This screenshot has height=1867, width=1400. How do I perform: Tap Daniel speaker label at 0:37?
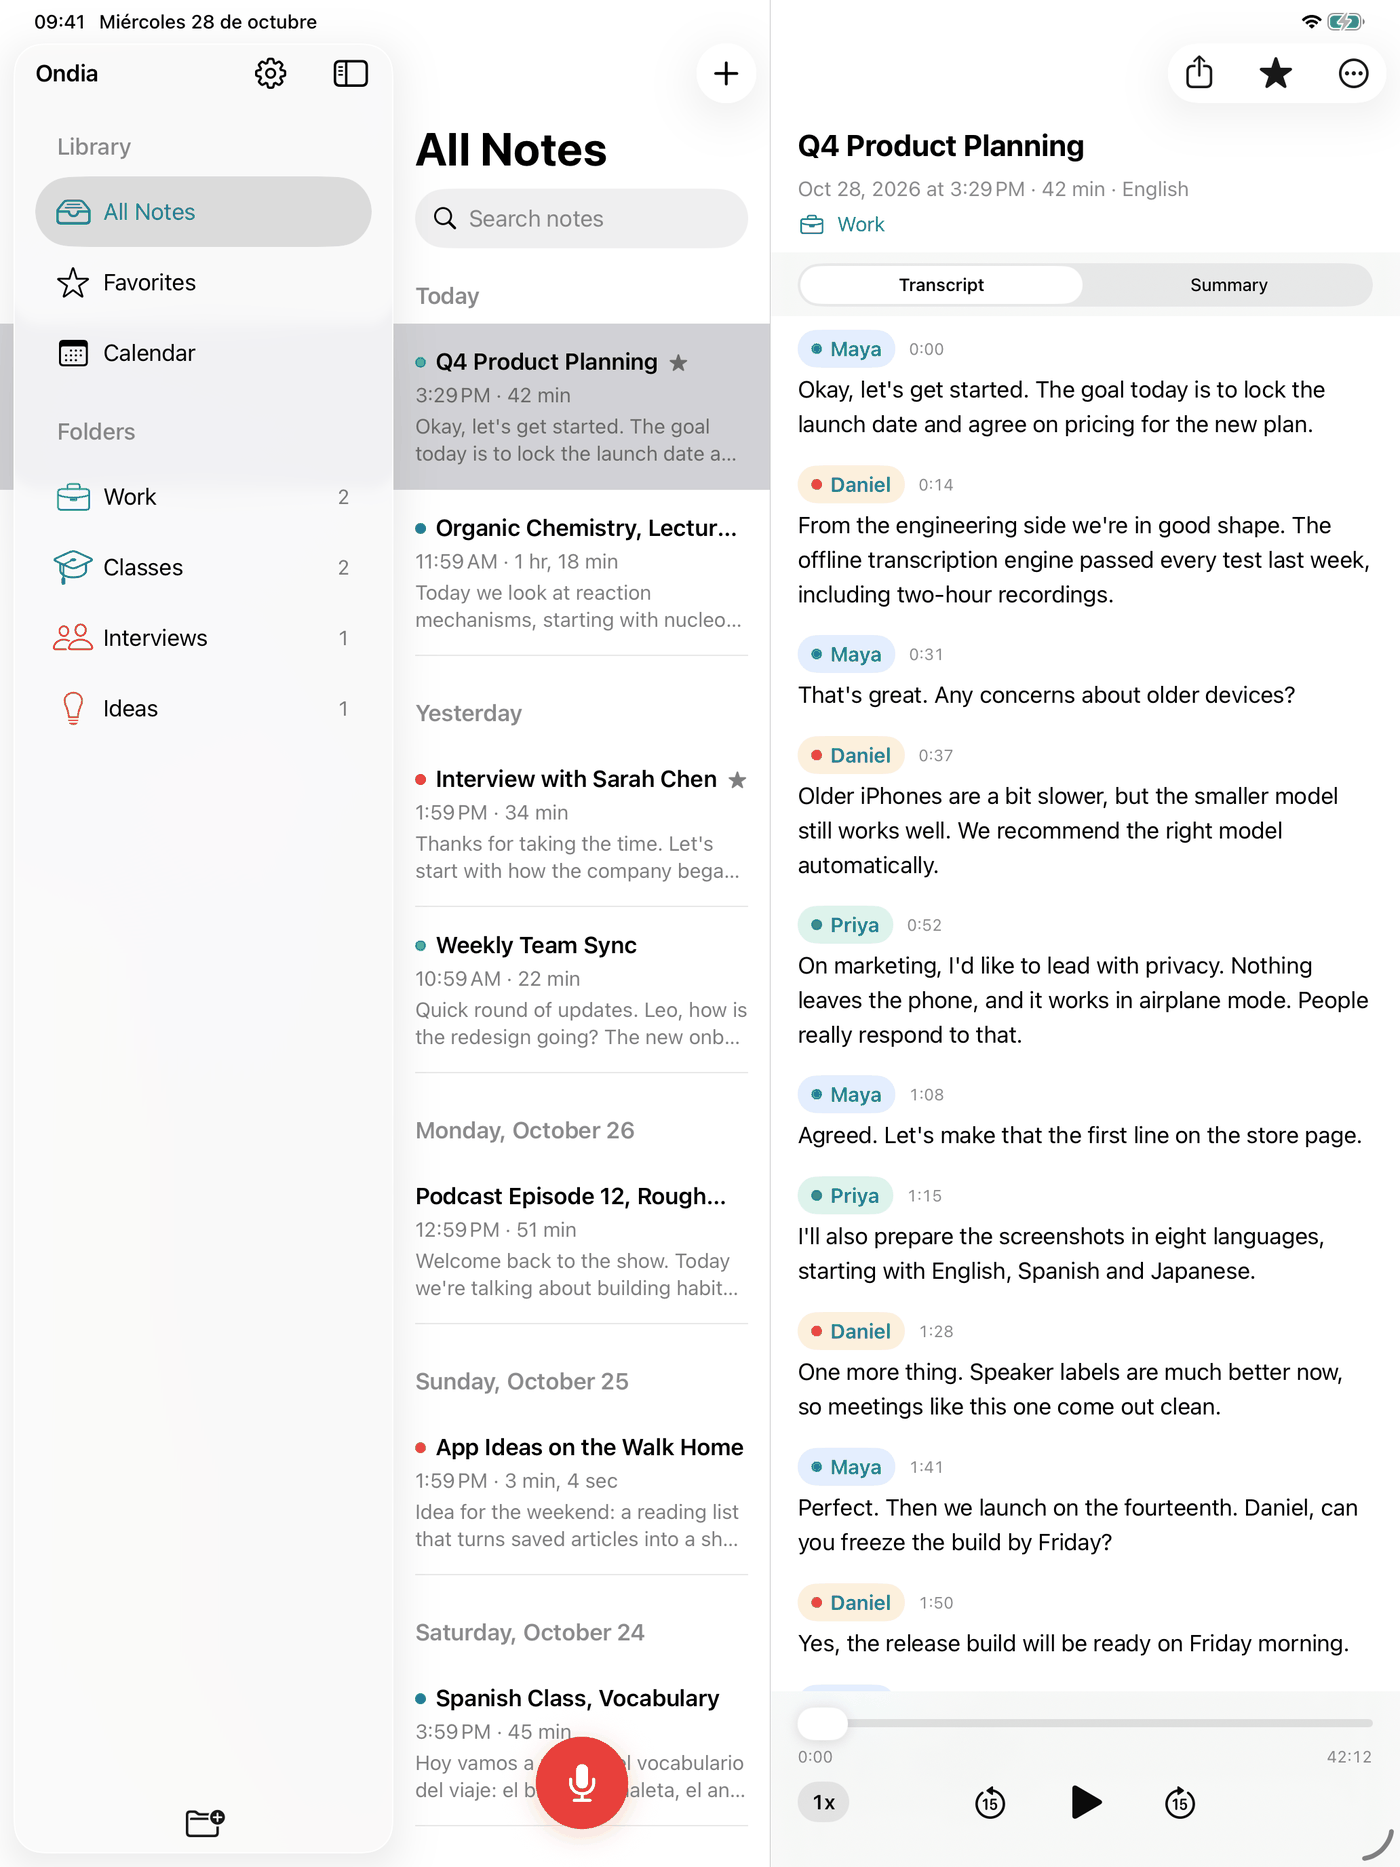(851, 756)
